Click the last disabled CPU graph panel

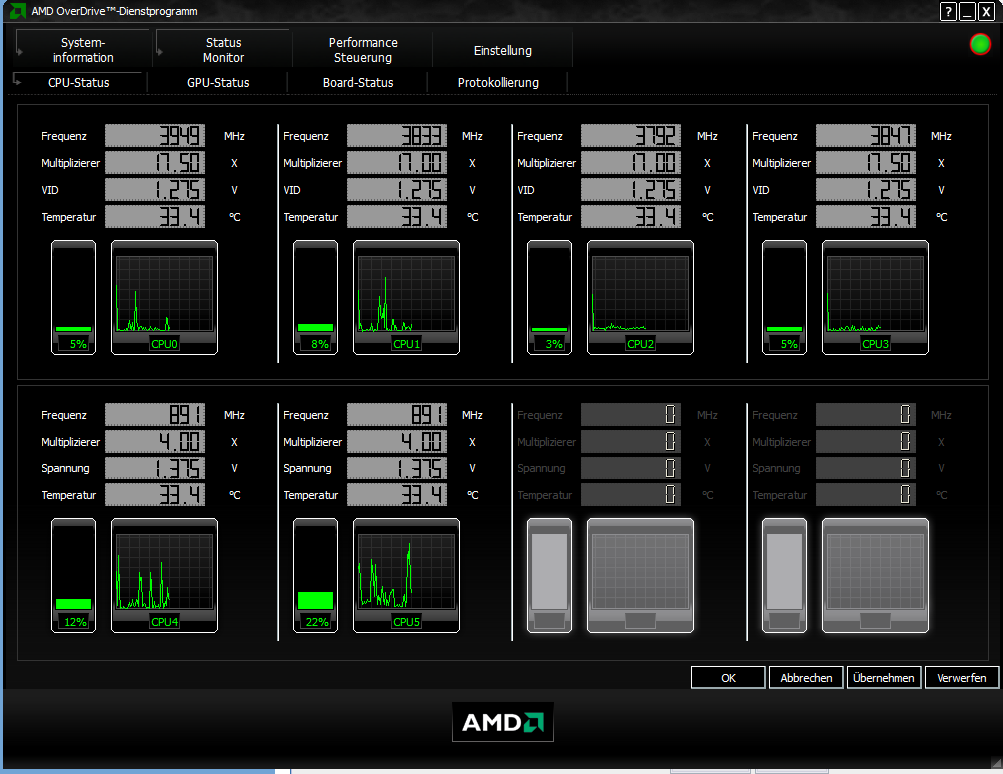point(875,575)
